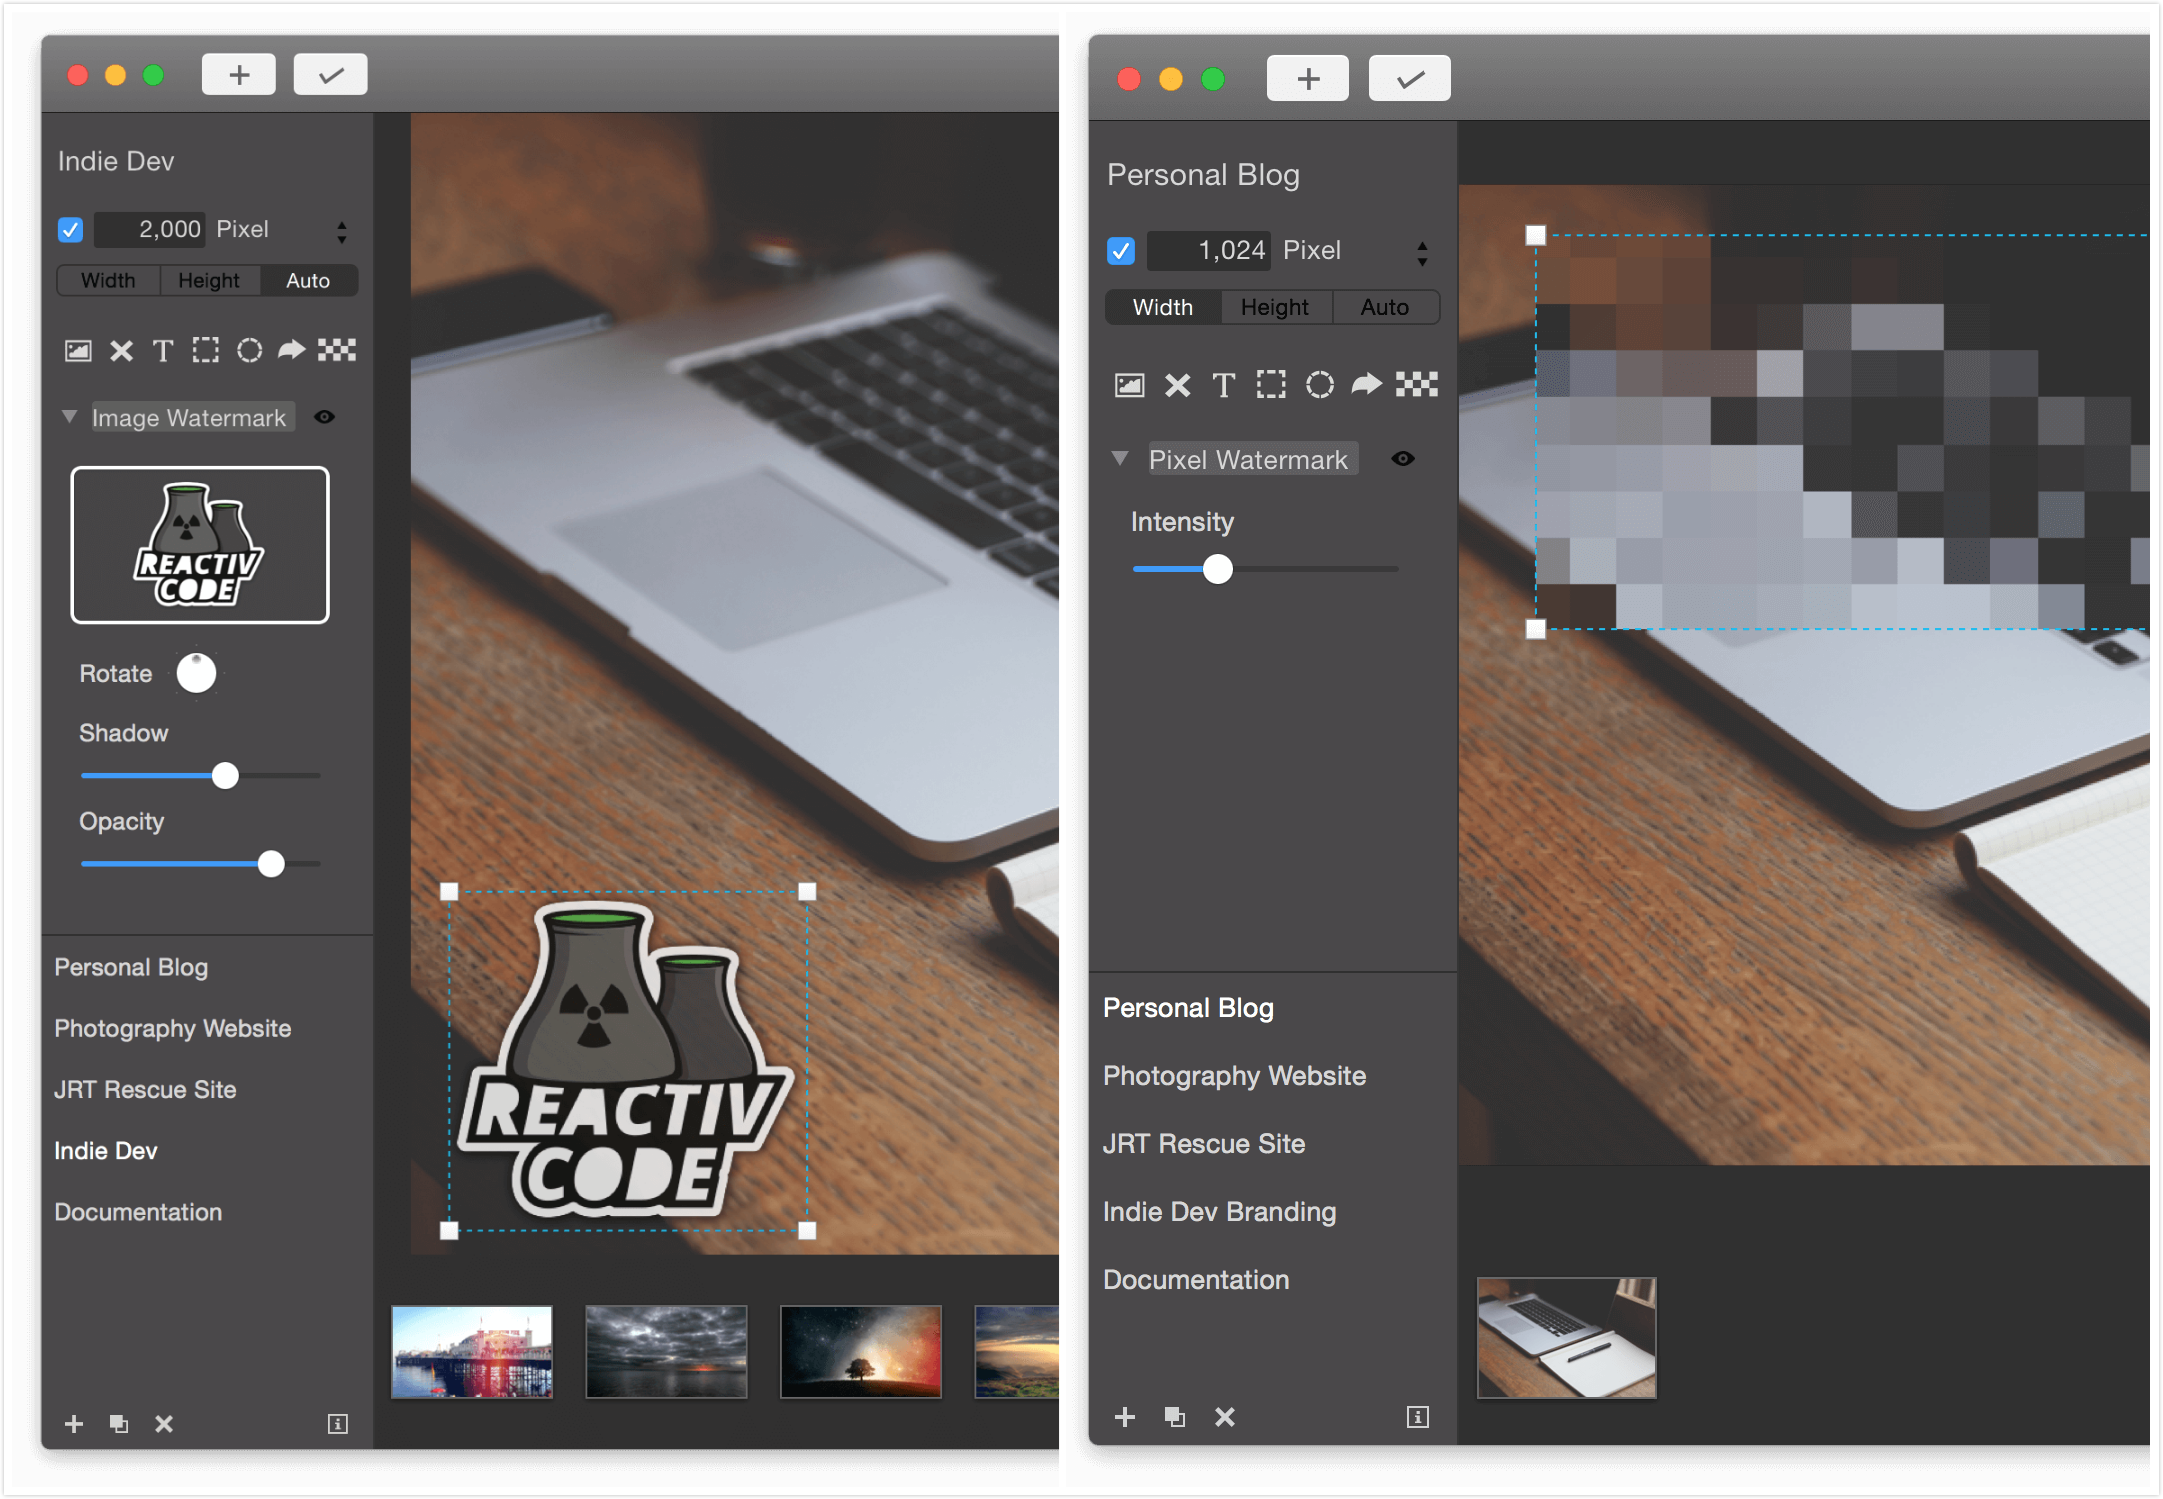The image size is (2163, 1499).
Task: Select the stormy clouds photo thumbnail
Action: [666, 1351]
